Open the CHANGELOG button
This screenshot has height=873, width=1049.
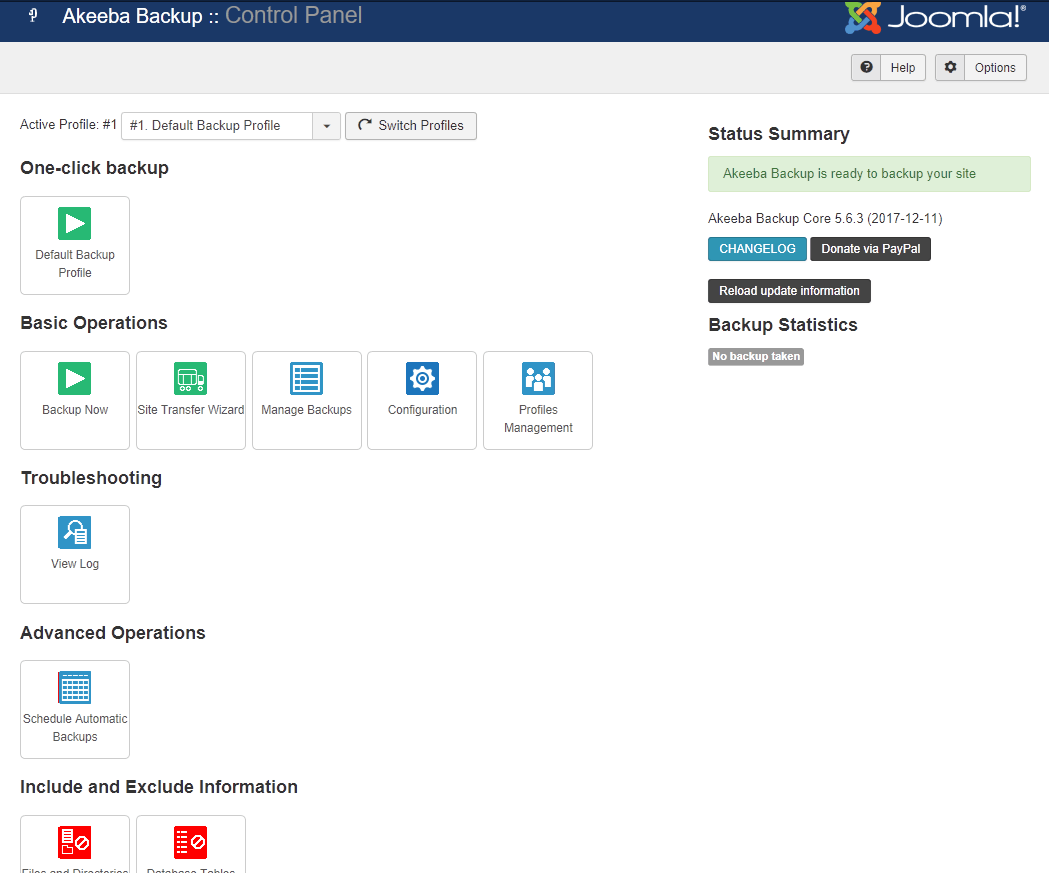pos(757,249)
